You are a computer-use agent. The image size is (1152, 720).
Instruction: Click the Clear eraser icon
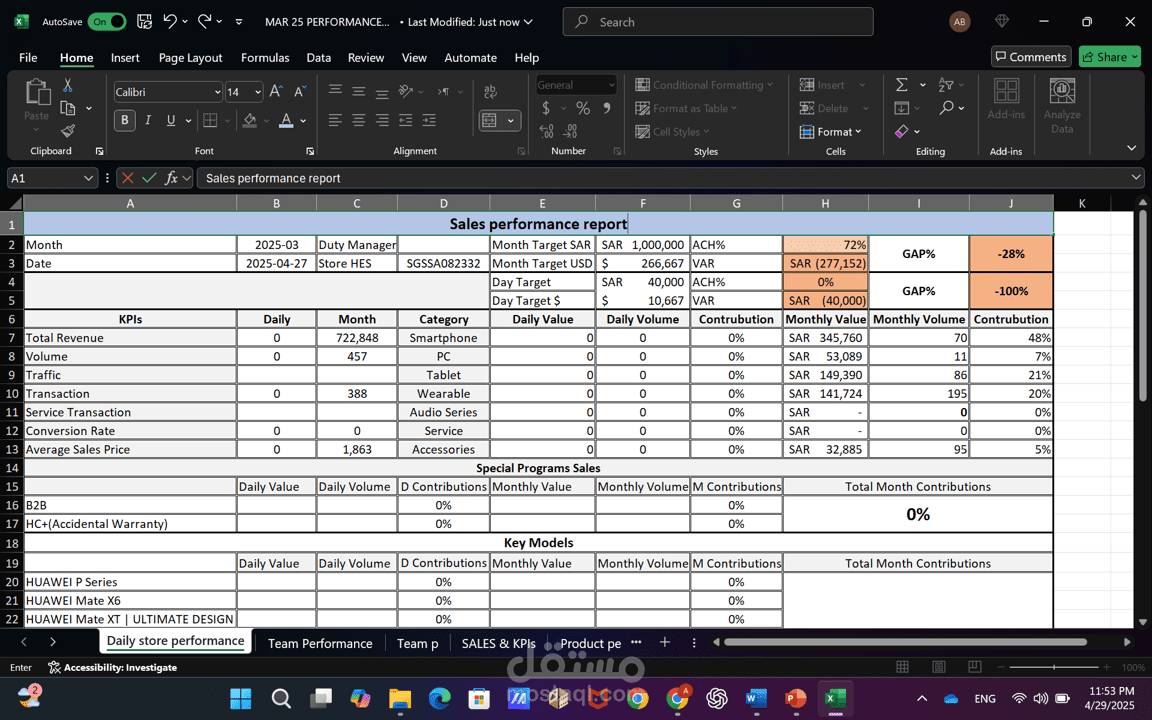(901, 132)
